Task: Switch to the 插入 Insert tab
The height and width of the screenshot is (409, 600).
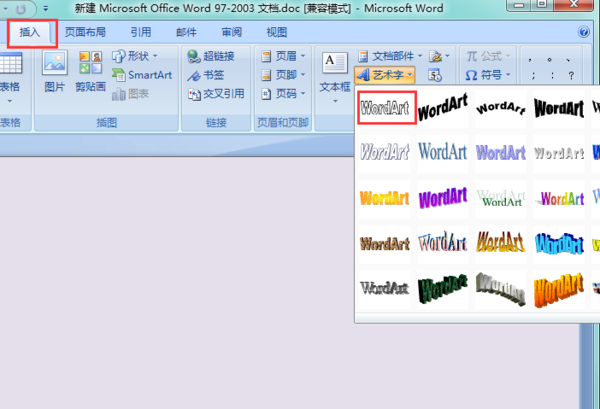Action: pyautogui.click(x=30, y=32)
